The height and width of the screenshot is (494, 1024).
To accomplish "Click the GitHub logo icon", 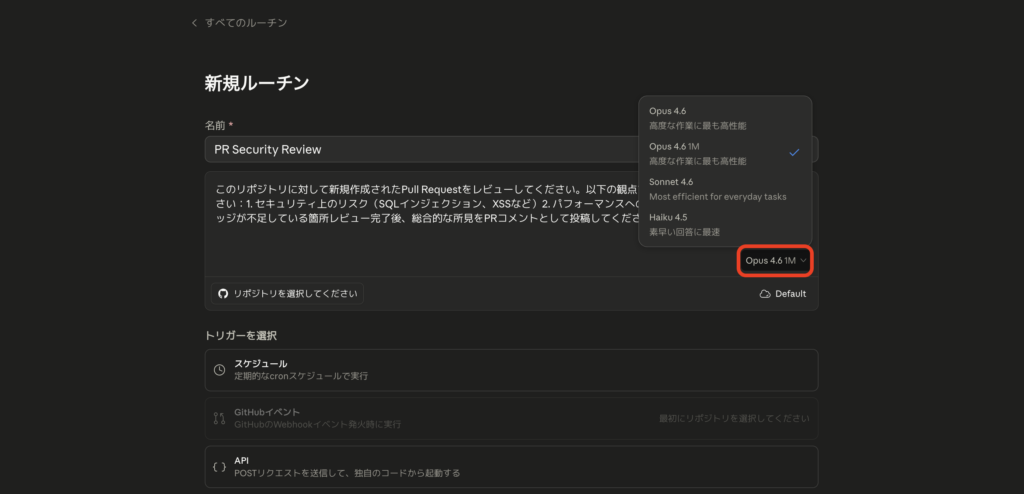I will click(223, 294).
